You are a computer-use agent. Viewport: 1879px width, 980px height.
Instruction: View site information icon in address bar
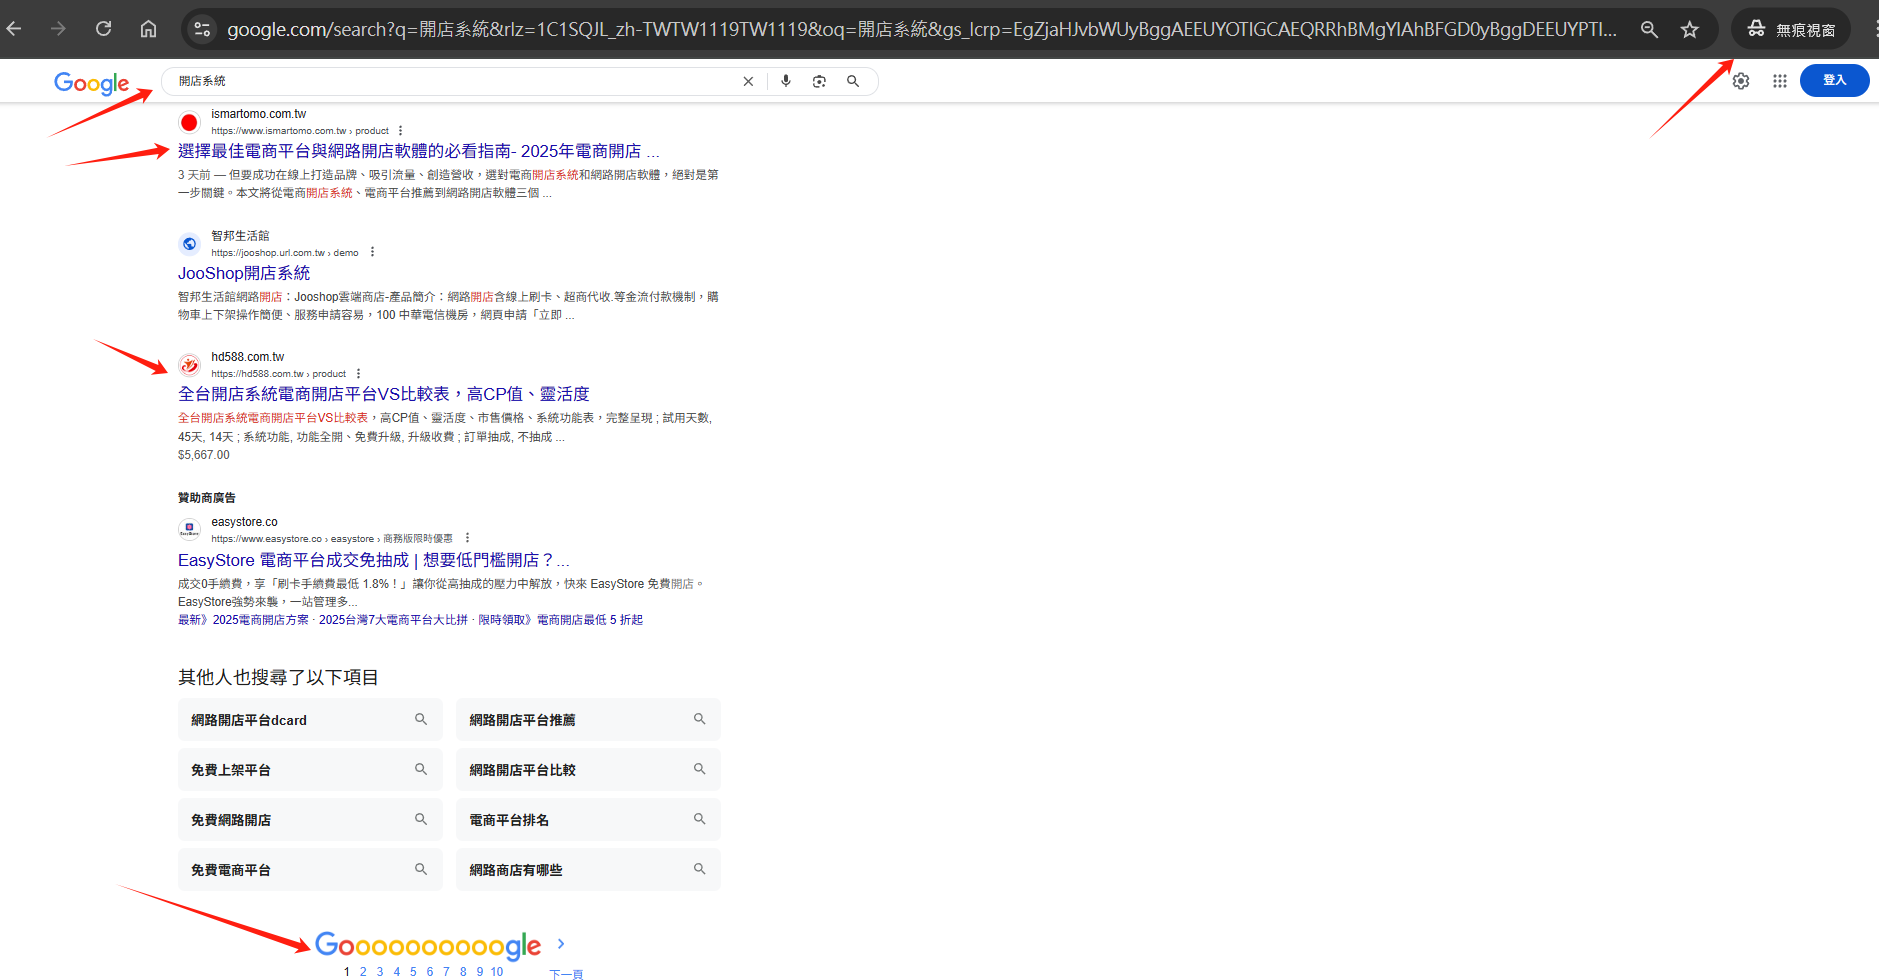[x=202, y=29]
